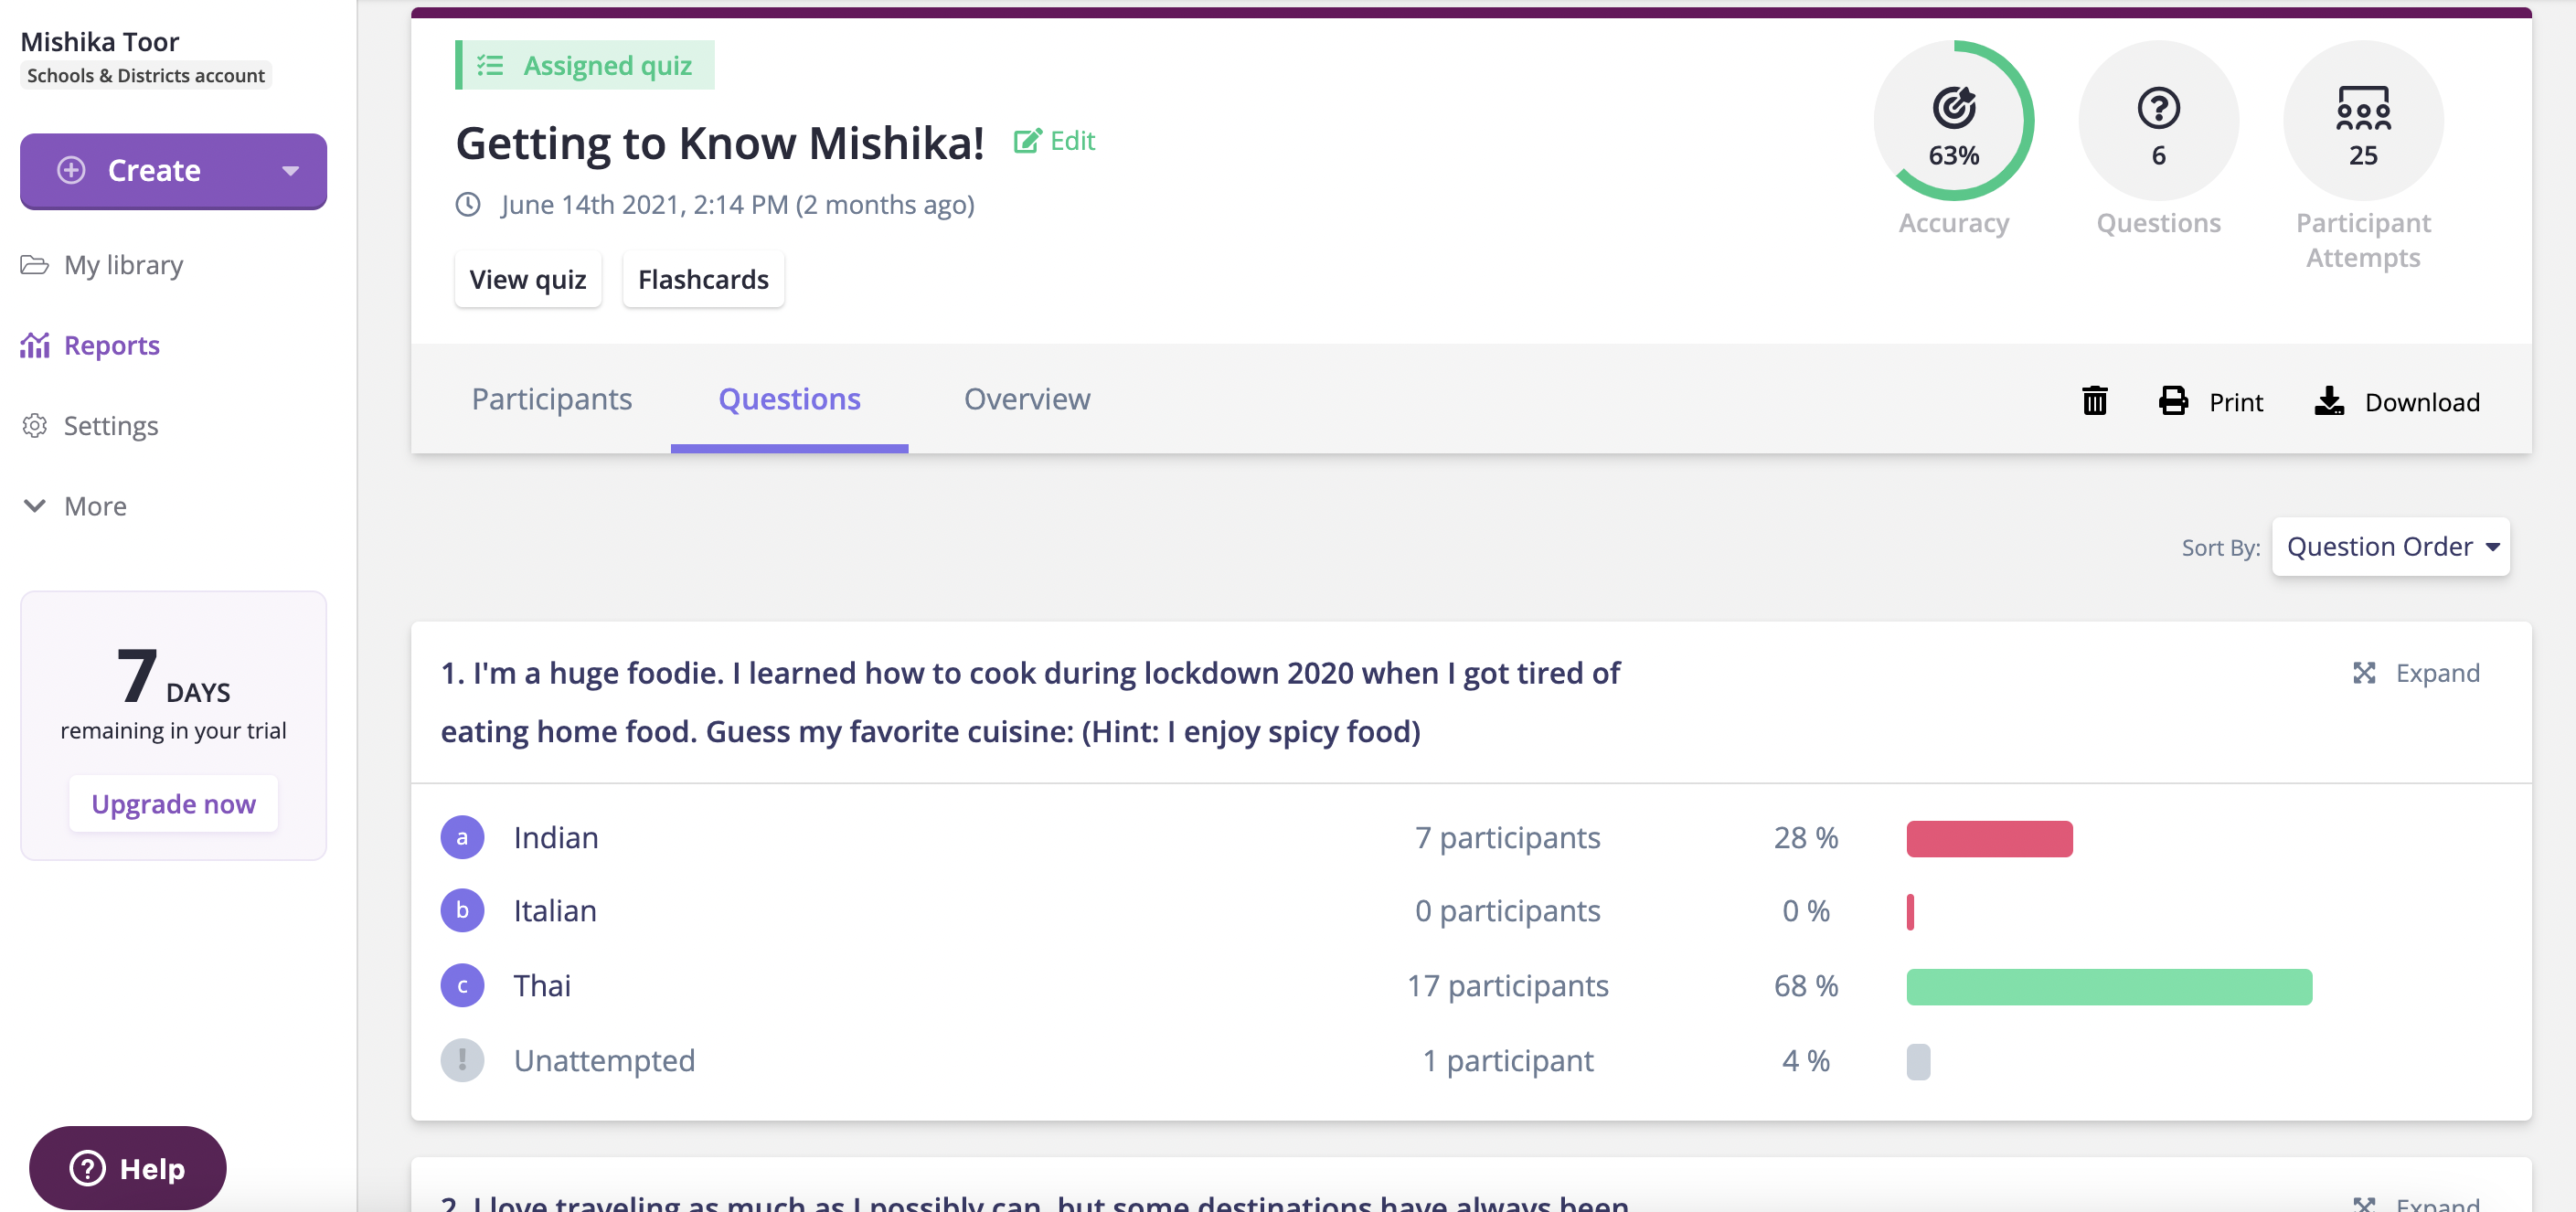Click the Participant Attempts people icon
The width and height of the screenshot is (2576, 1212).
click(x=2363, y=108)
